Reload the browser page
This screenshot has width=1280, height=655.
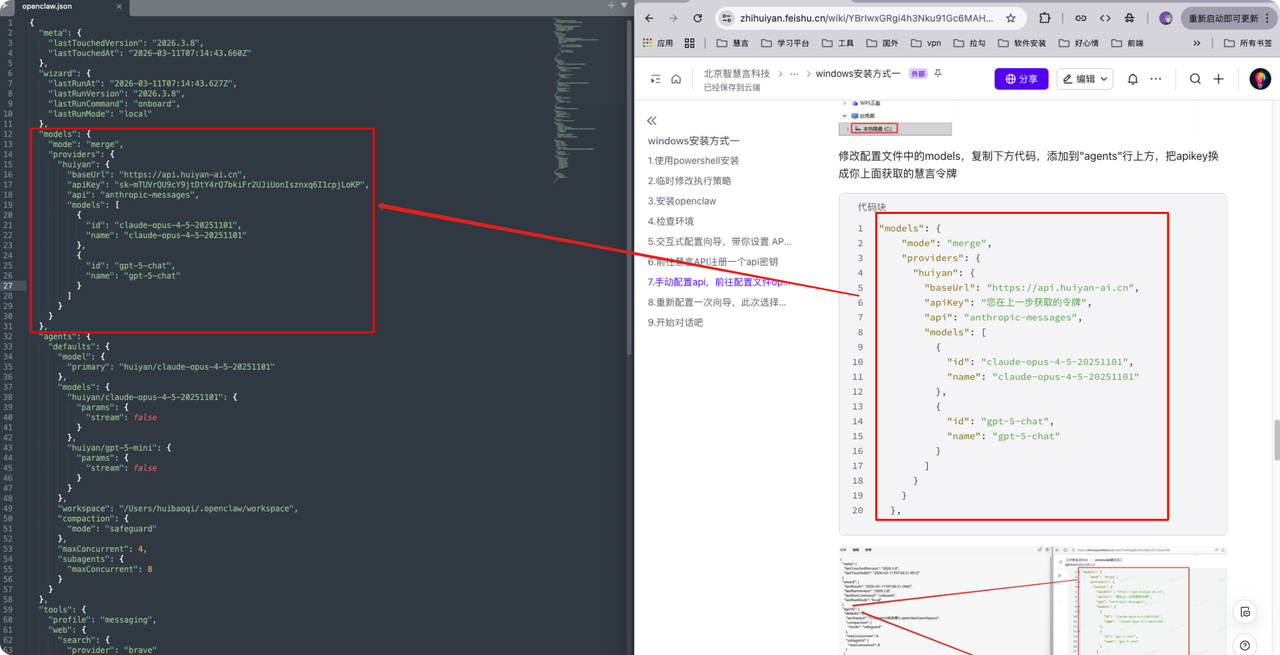pos(698,18)
